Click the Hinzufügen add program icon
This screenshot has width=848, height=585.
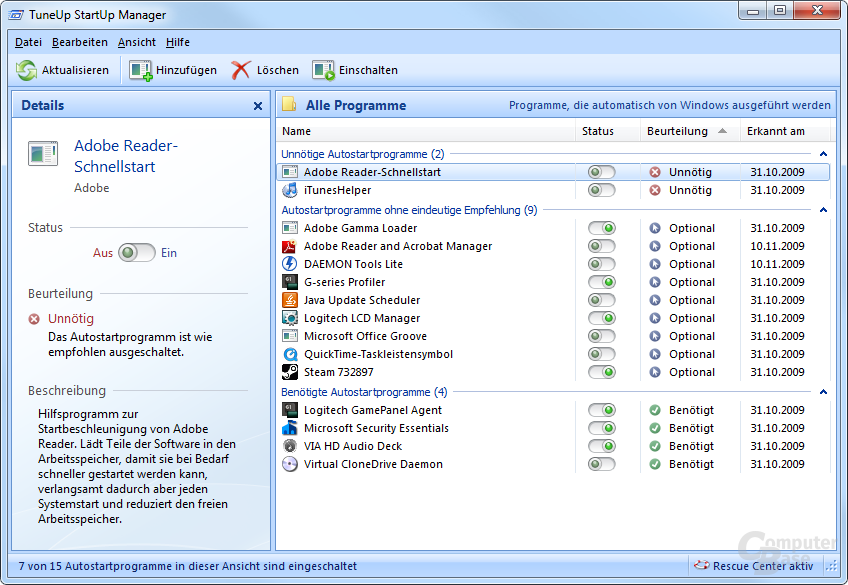pyautogui.click(x=141, y=70)
